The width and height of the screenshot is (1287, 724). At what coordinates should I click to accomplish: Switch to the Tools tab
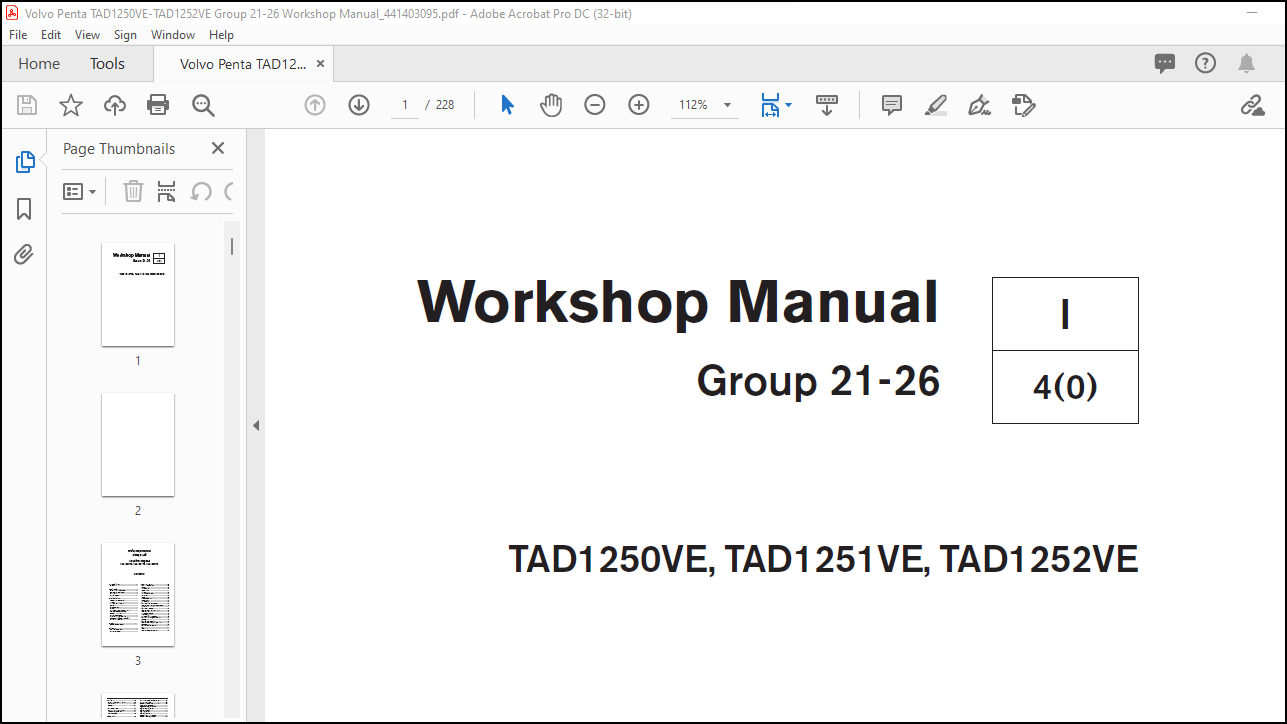[107, 63]
